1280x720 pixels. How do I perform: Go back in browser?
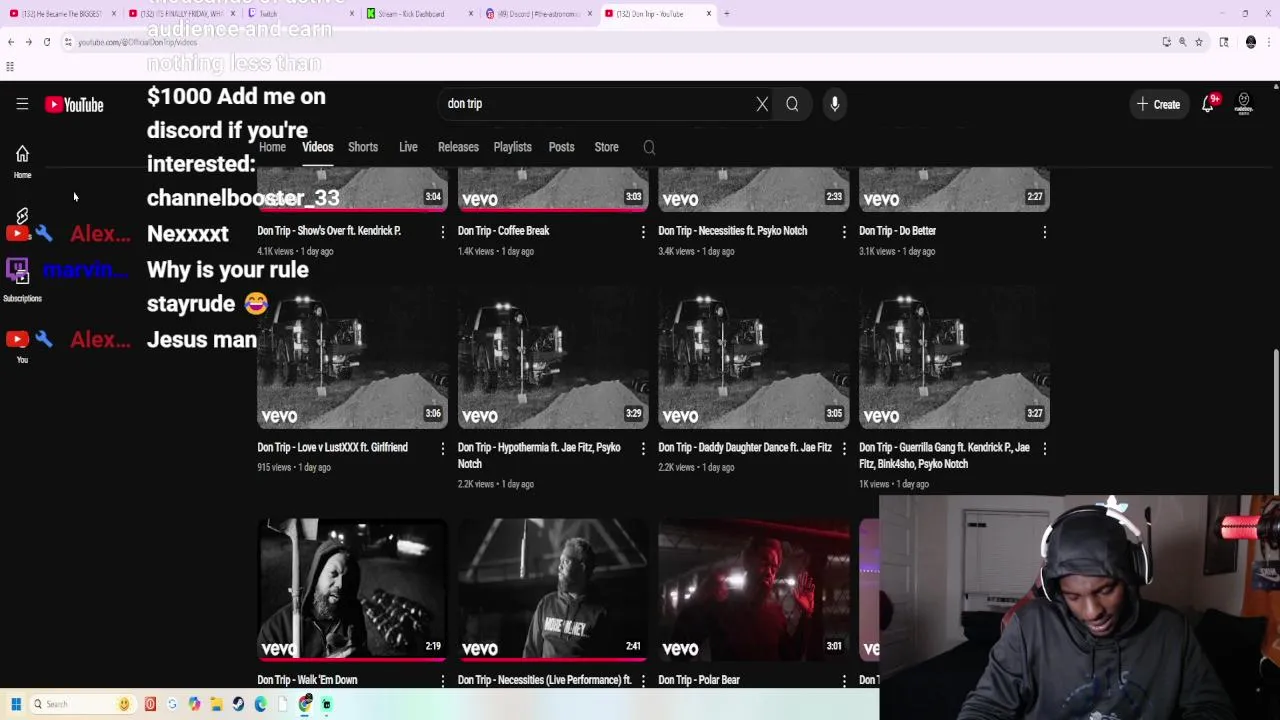point(10,42)
